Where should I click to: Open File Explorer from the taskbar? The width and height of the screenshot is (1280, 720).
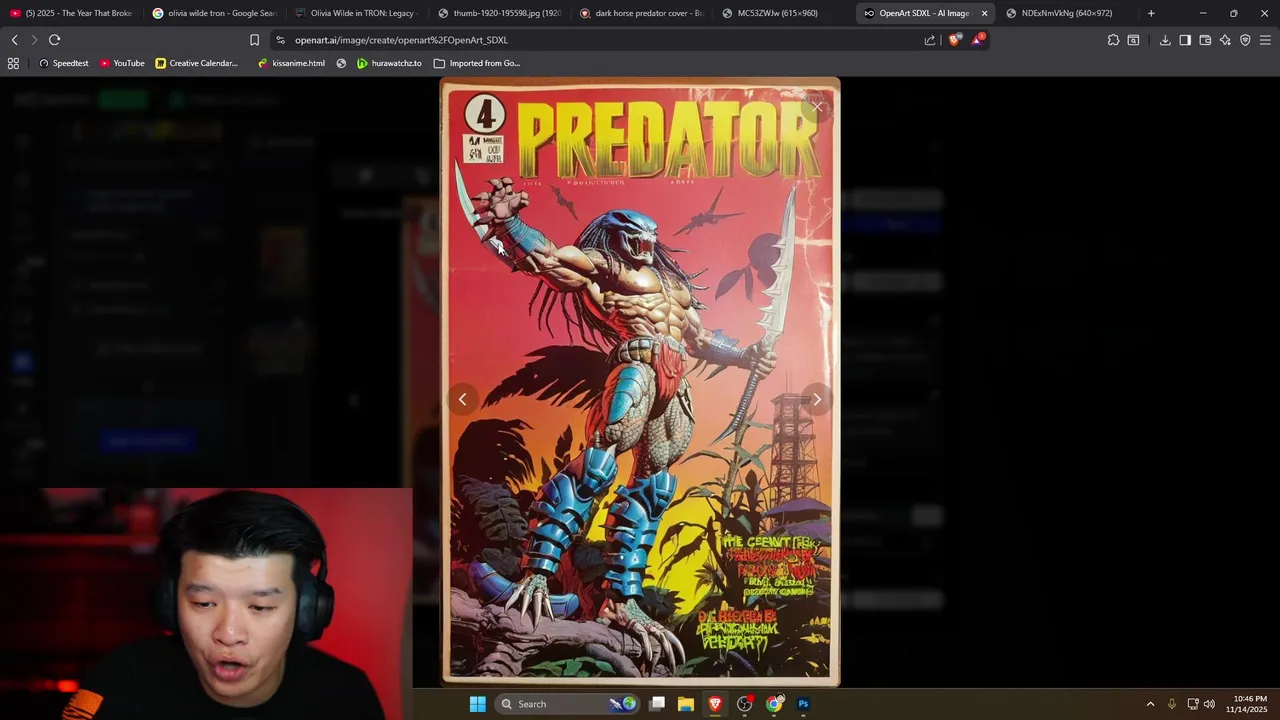686,704
